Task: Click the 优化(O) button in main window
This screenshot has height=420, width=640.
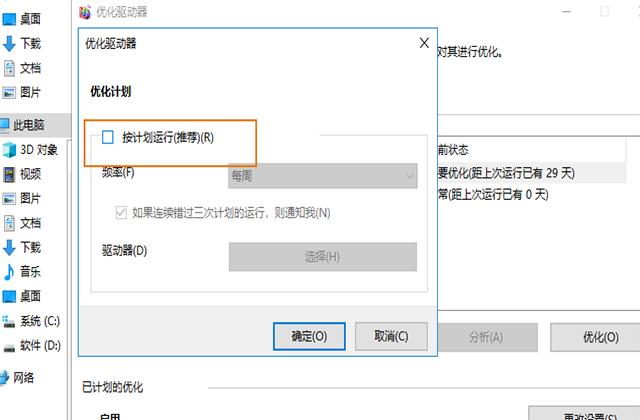Action: point(600,337)
